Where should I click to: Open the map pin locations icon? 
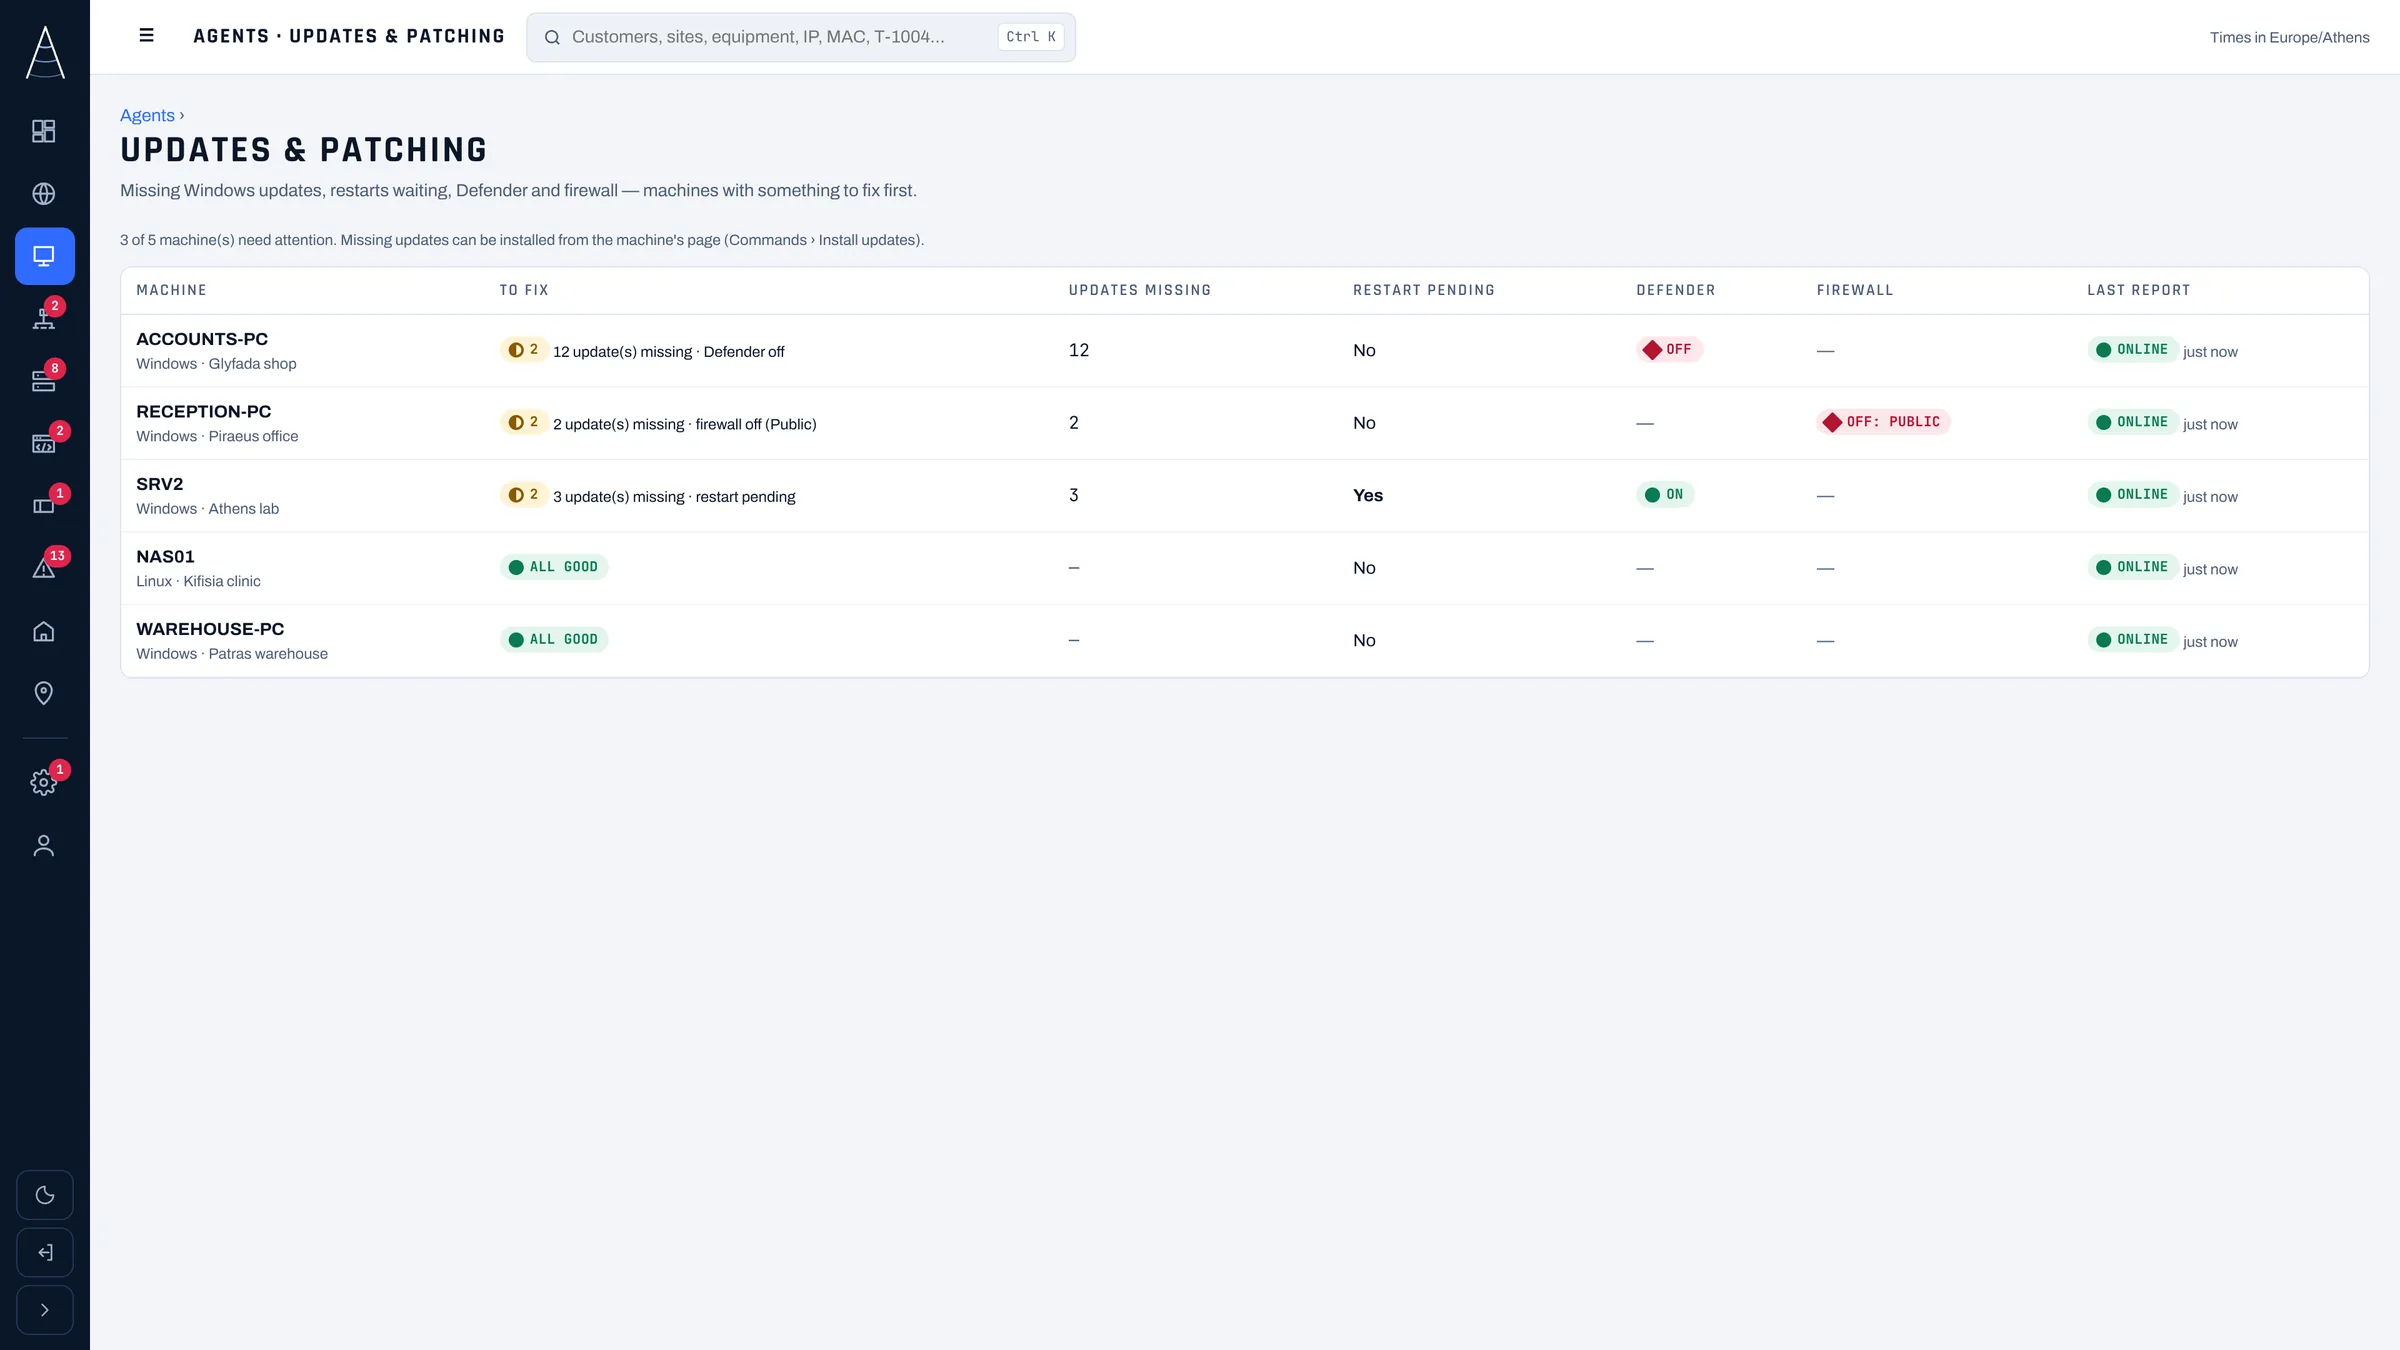(x=44, y=693)
